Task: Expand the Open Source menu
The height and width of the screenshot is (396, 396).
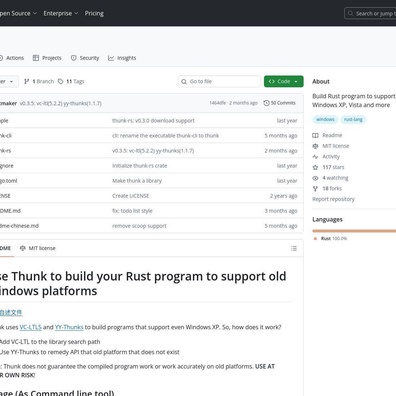Action: [18, 13]
